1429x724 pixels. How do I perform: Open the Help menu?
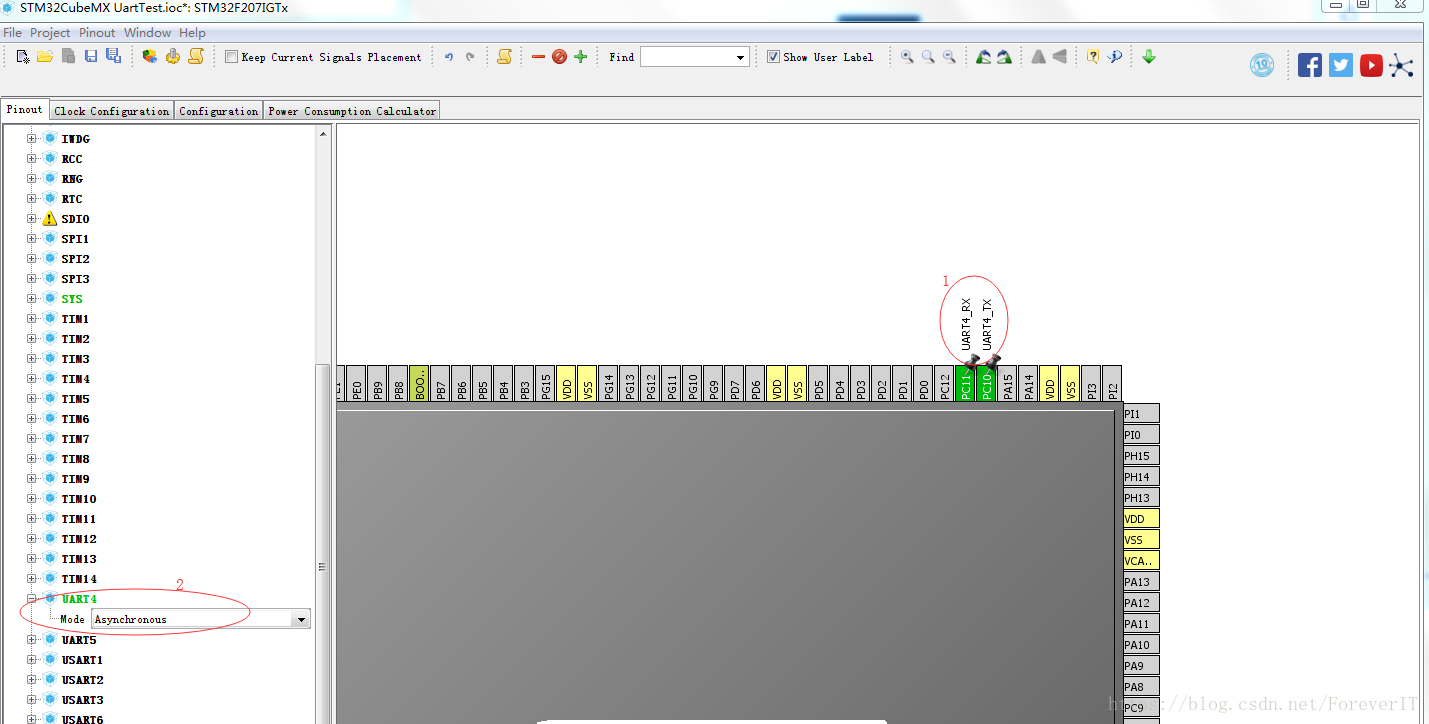[192, 33]
